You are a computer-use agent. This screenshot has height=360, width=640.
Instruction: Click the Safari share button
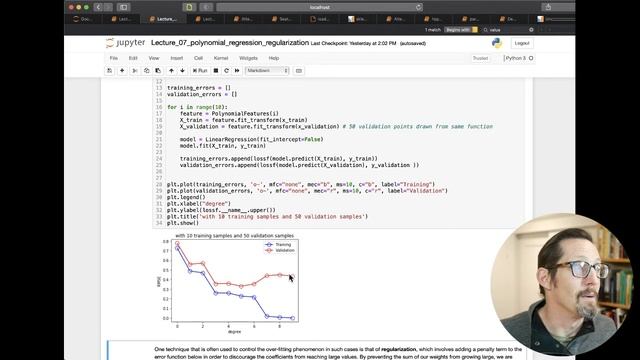point(548,7)
